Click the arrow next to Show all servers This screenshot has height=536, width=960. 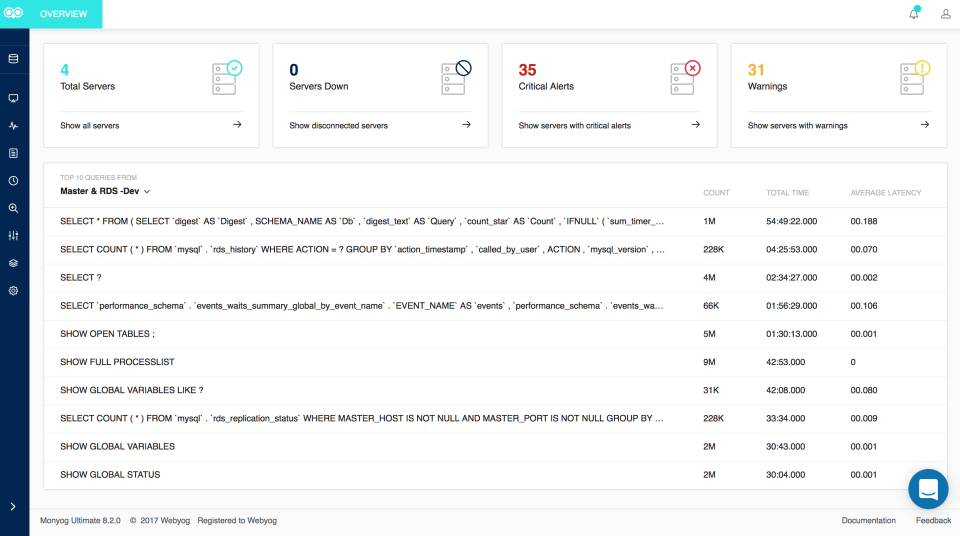[237, 124]
